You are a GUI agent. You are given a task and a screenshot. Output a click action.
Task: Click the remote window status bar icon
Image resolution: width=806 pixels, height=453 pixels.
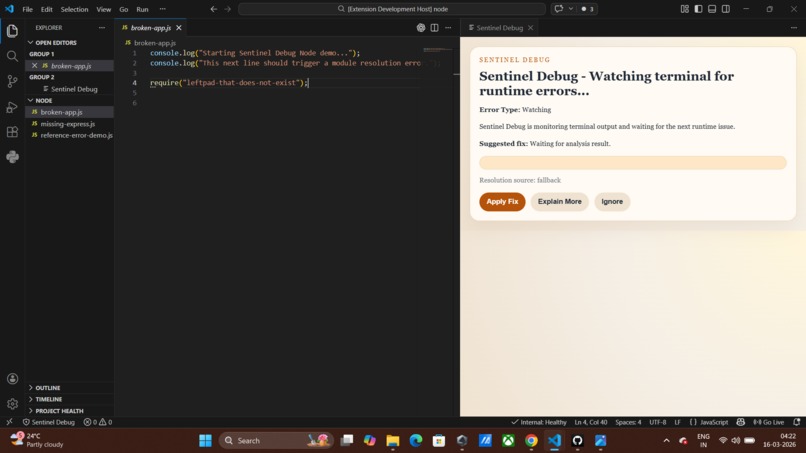(9, 422)
